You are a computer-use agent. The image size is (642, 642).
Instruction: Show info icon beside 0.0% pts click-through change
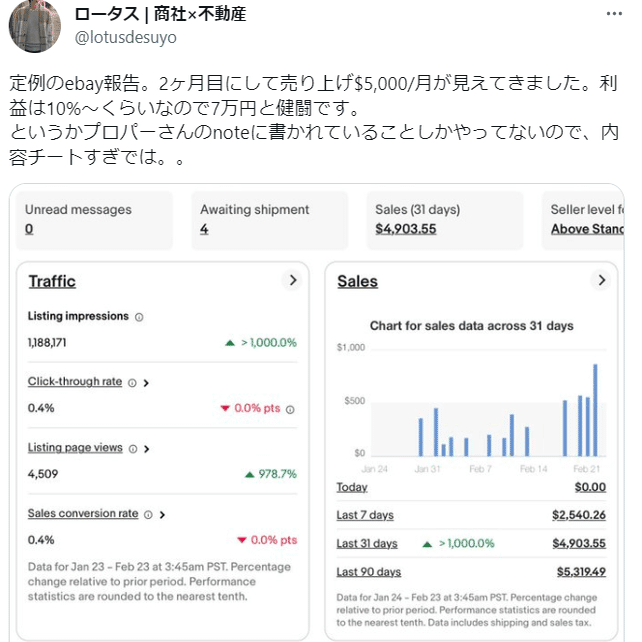coord(290,409)
